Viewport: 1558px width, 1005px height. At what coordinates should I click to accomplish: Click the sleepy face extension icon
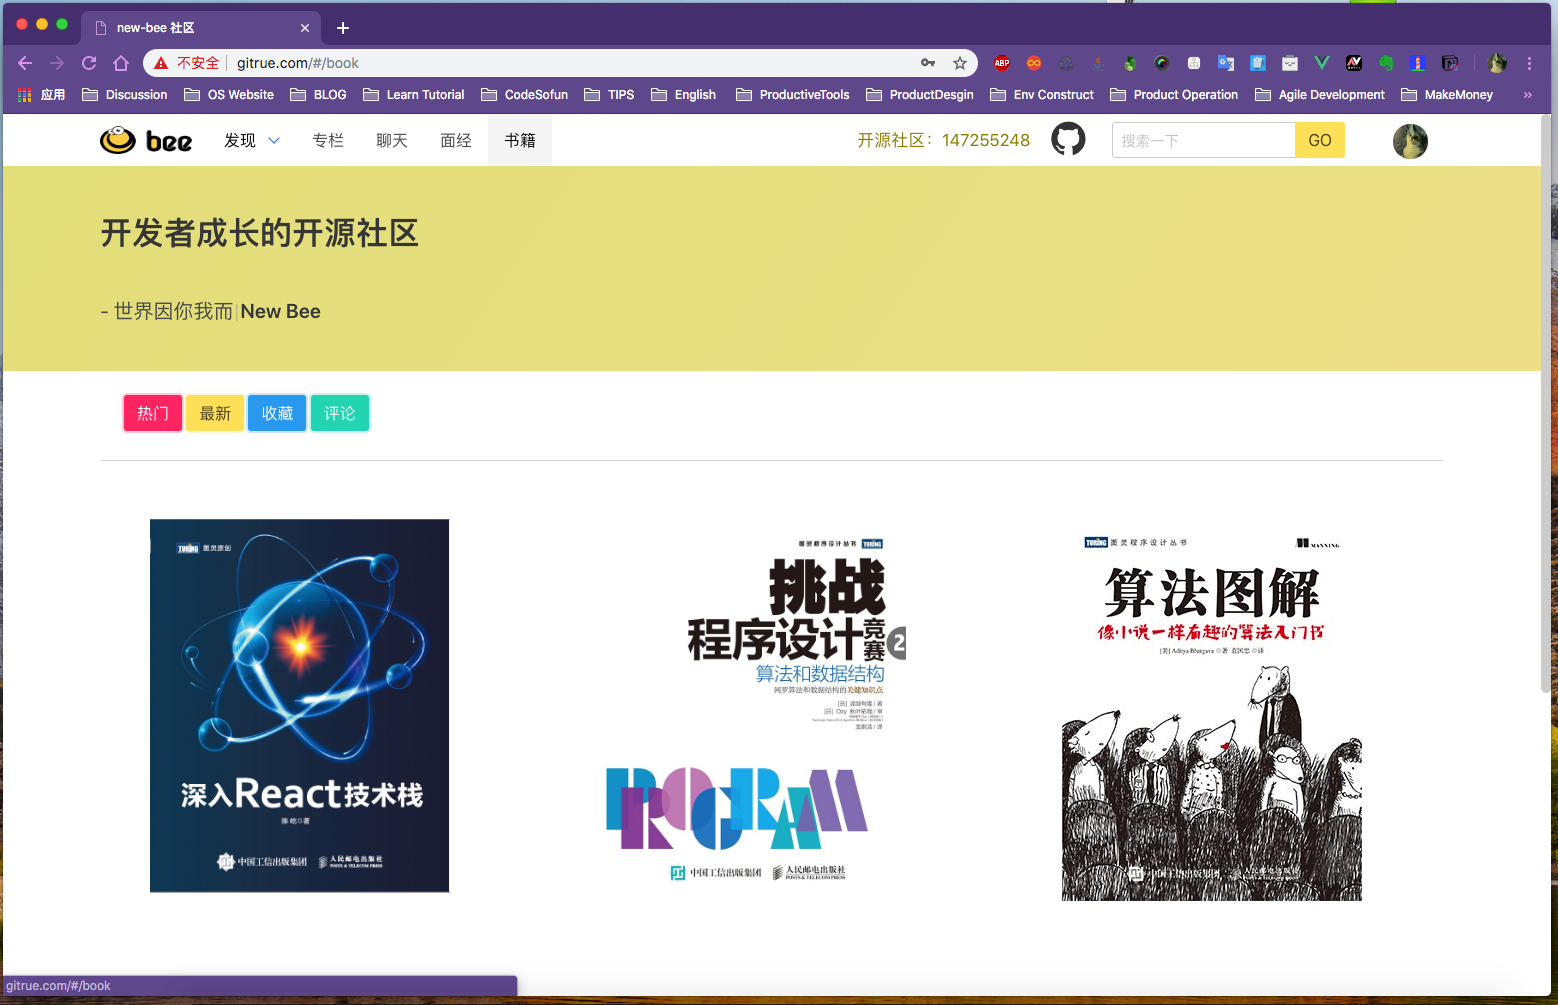(1290, 63)
